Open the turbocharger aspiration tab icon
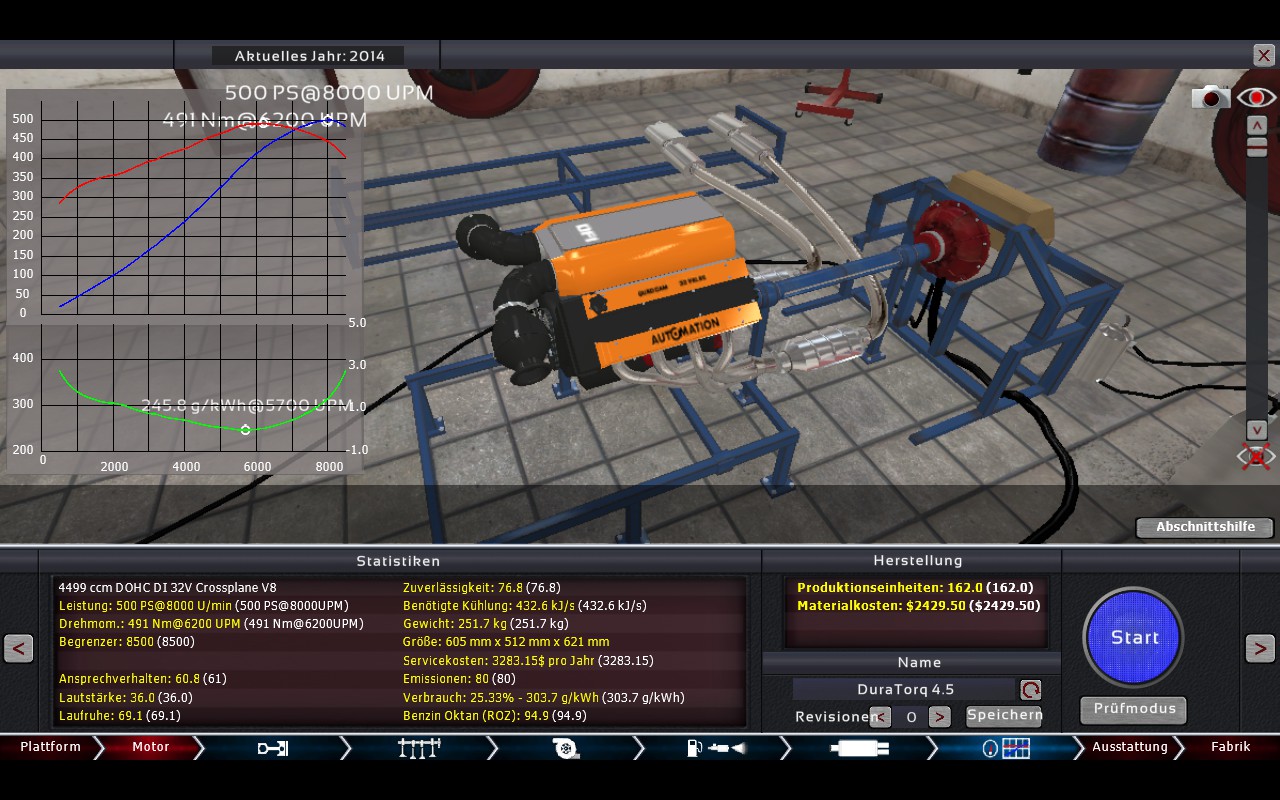Screen dimensions: 1280x800 coord(566,747)
